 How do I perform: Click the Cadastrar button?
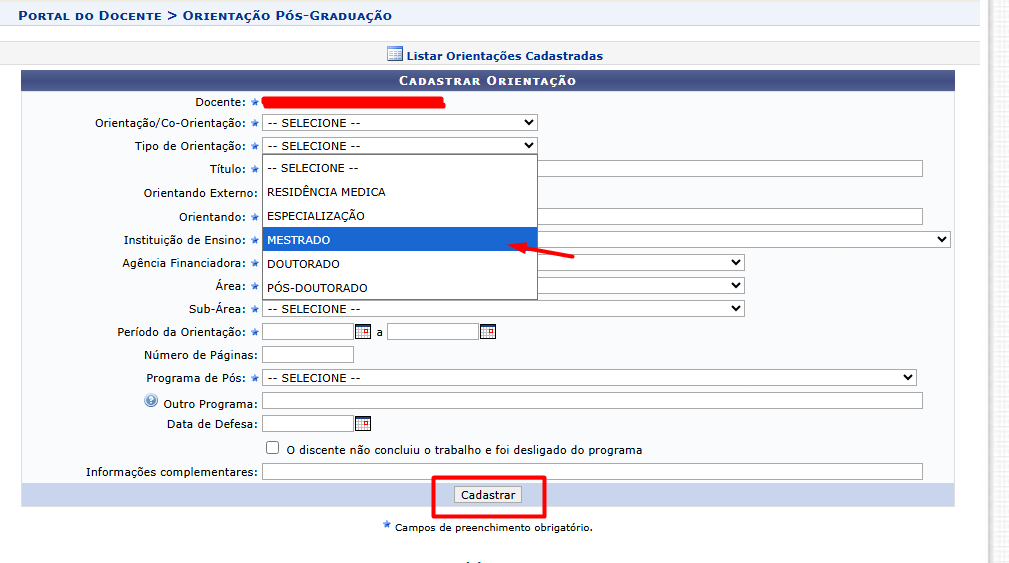pos(488,495)
